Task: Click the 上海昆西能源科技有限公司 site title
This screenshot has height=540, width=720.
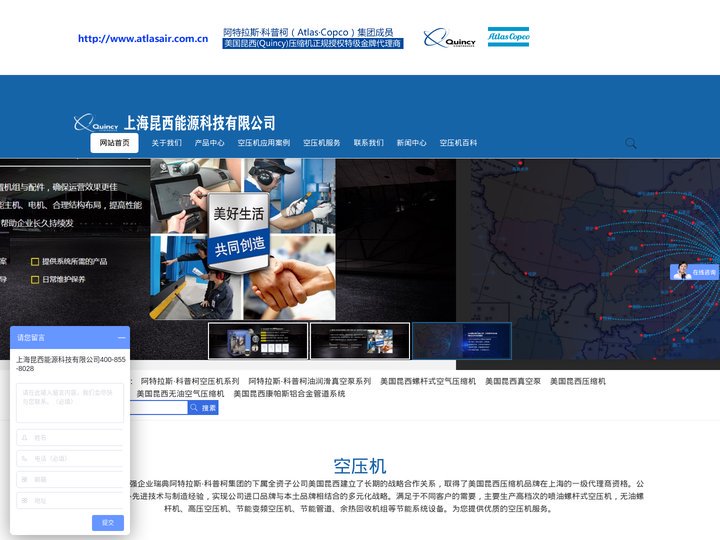Action: [200, 123]
